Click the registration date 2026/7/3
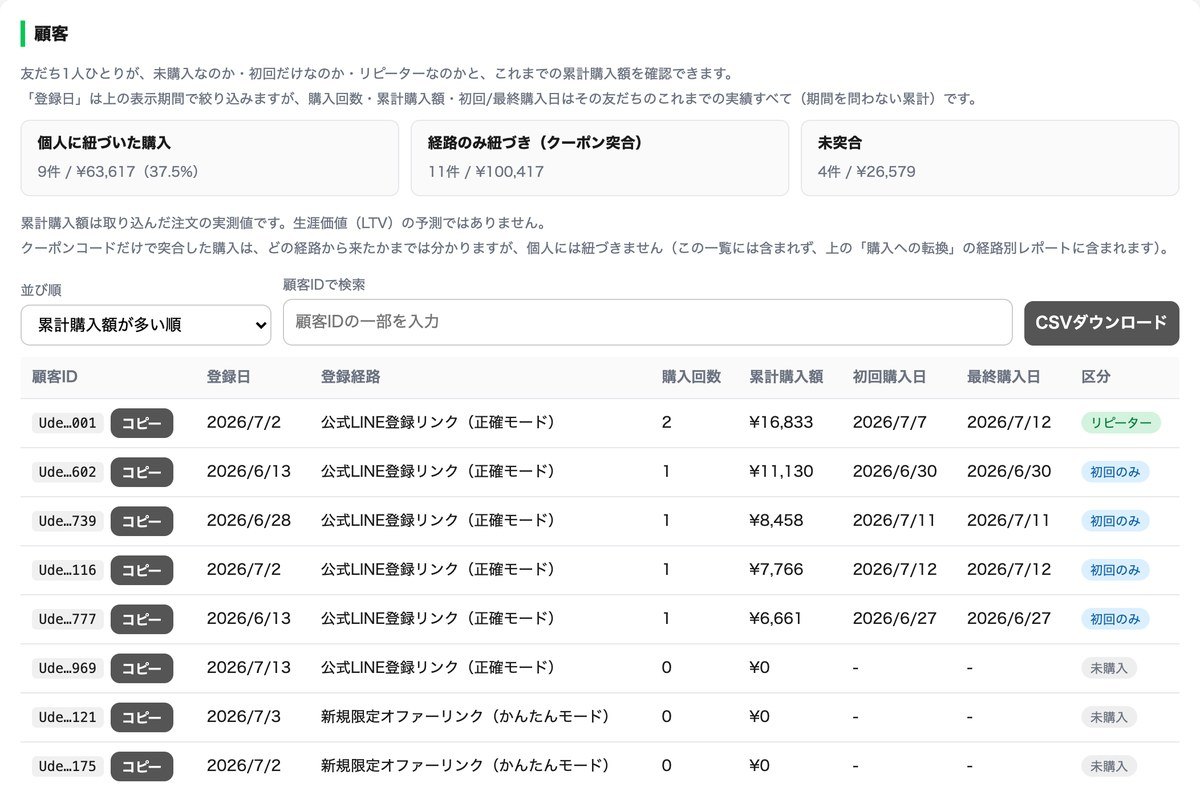The image size is (1200, 787). coord(244,717)
